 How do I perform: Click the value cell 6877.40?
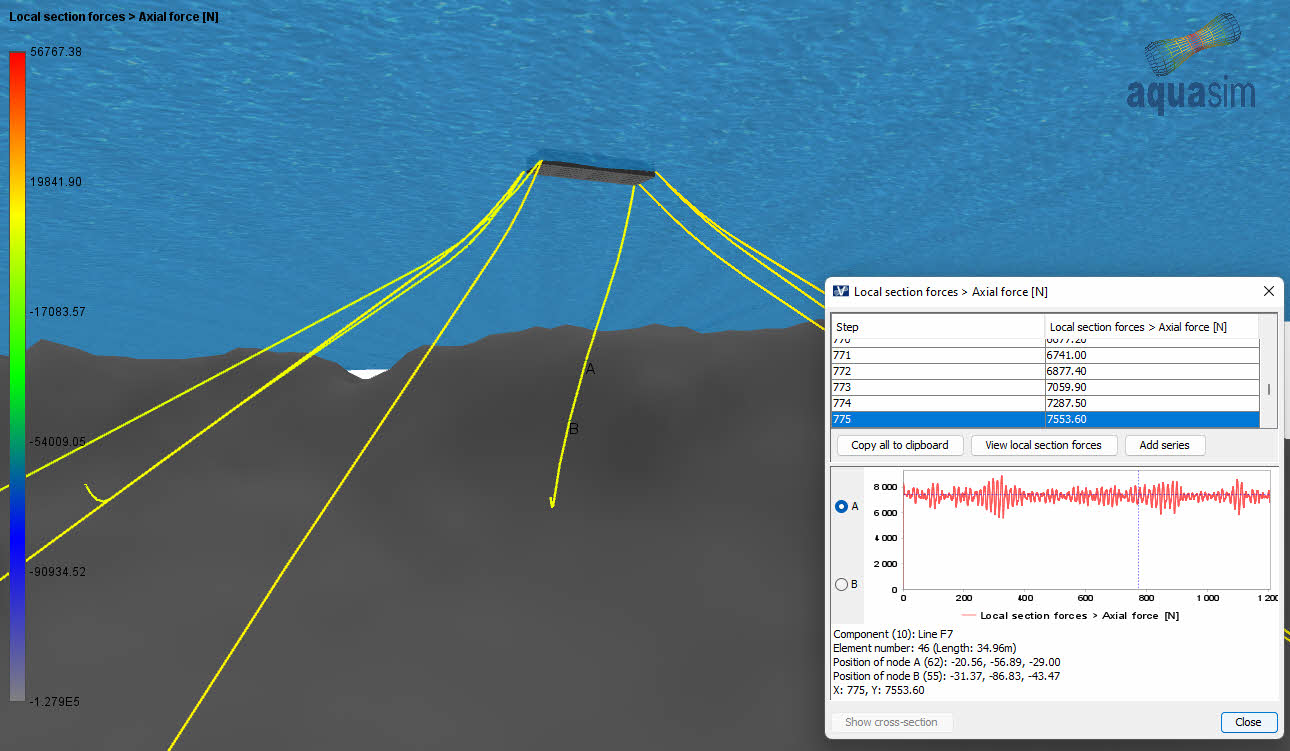point(1151,371)
